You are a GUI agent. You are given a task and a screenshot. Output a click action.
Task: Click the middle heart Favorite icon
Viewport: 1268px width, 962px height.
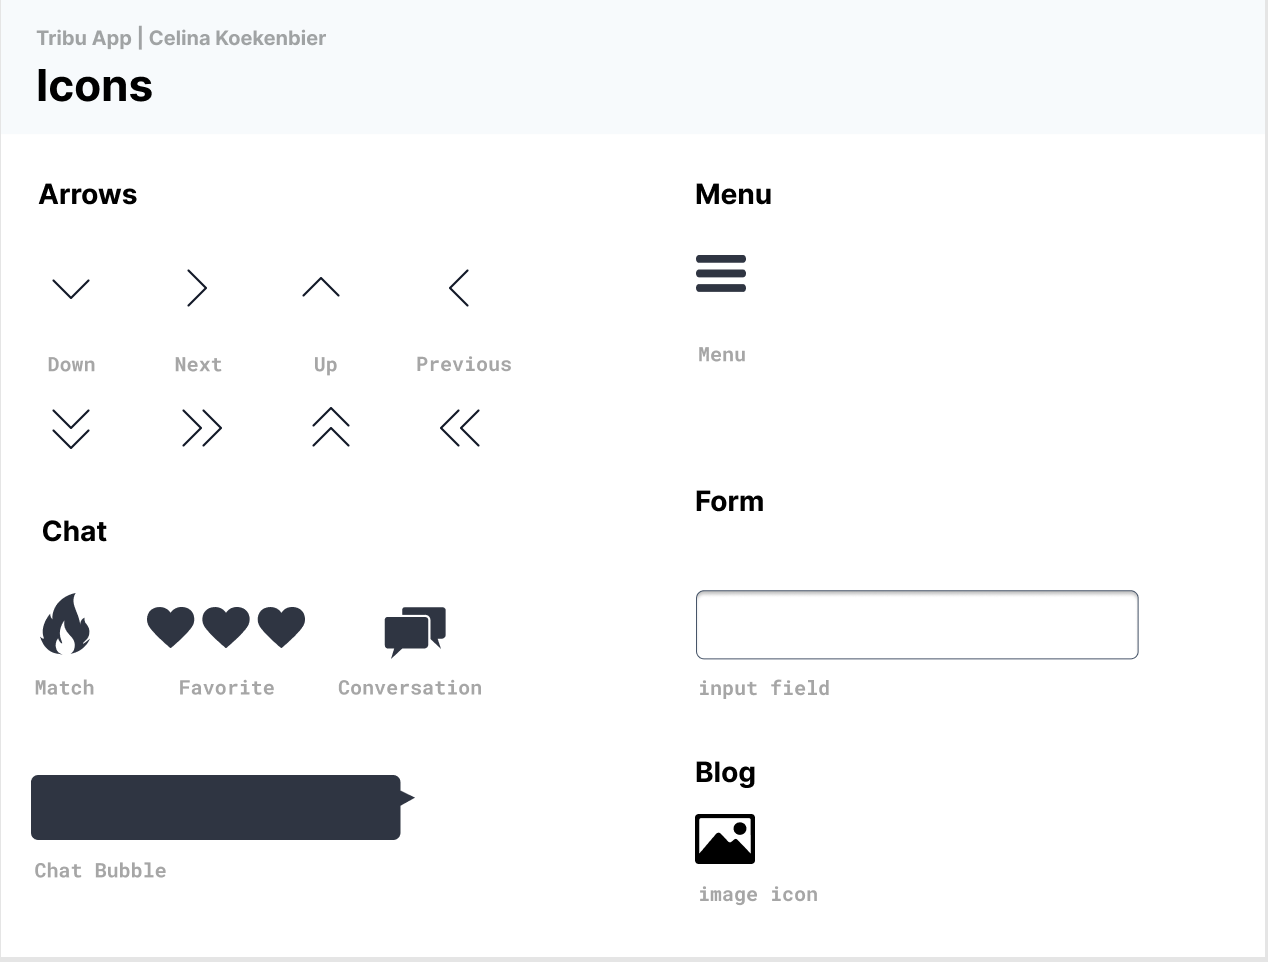226,627
